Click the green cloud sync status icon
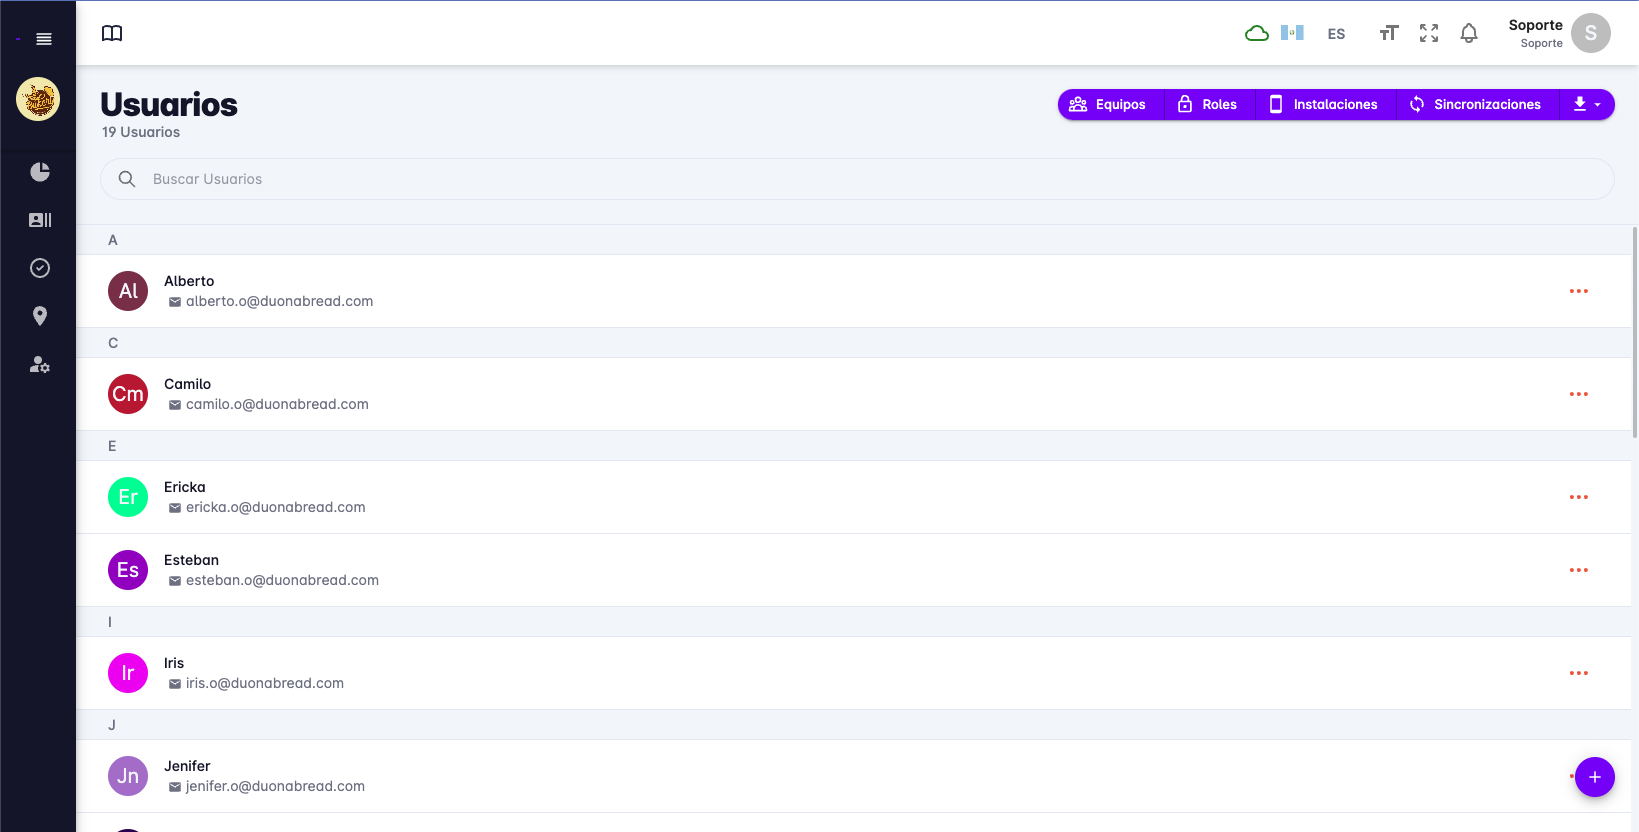The image size is (1639, 832). click(x=1256, y=33)
